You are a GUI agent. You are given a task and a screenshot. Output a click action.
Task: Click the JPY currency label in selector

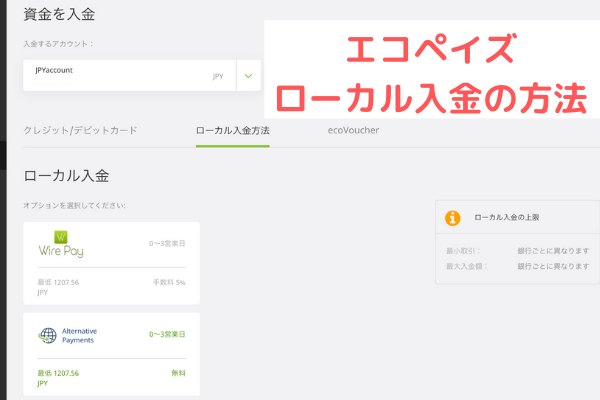click(x=218, y=76)
